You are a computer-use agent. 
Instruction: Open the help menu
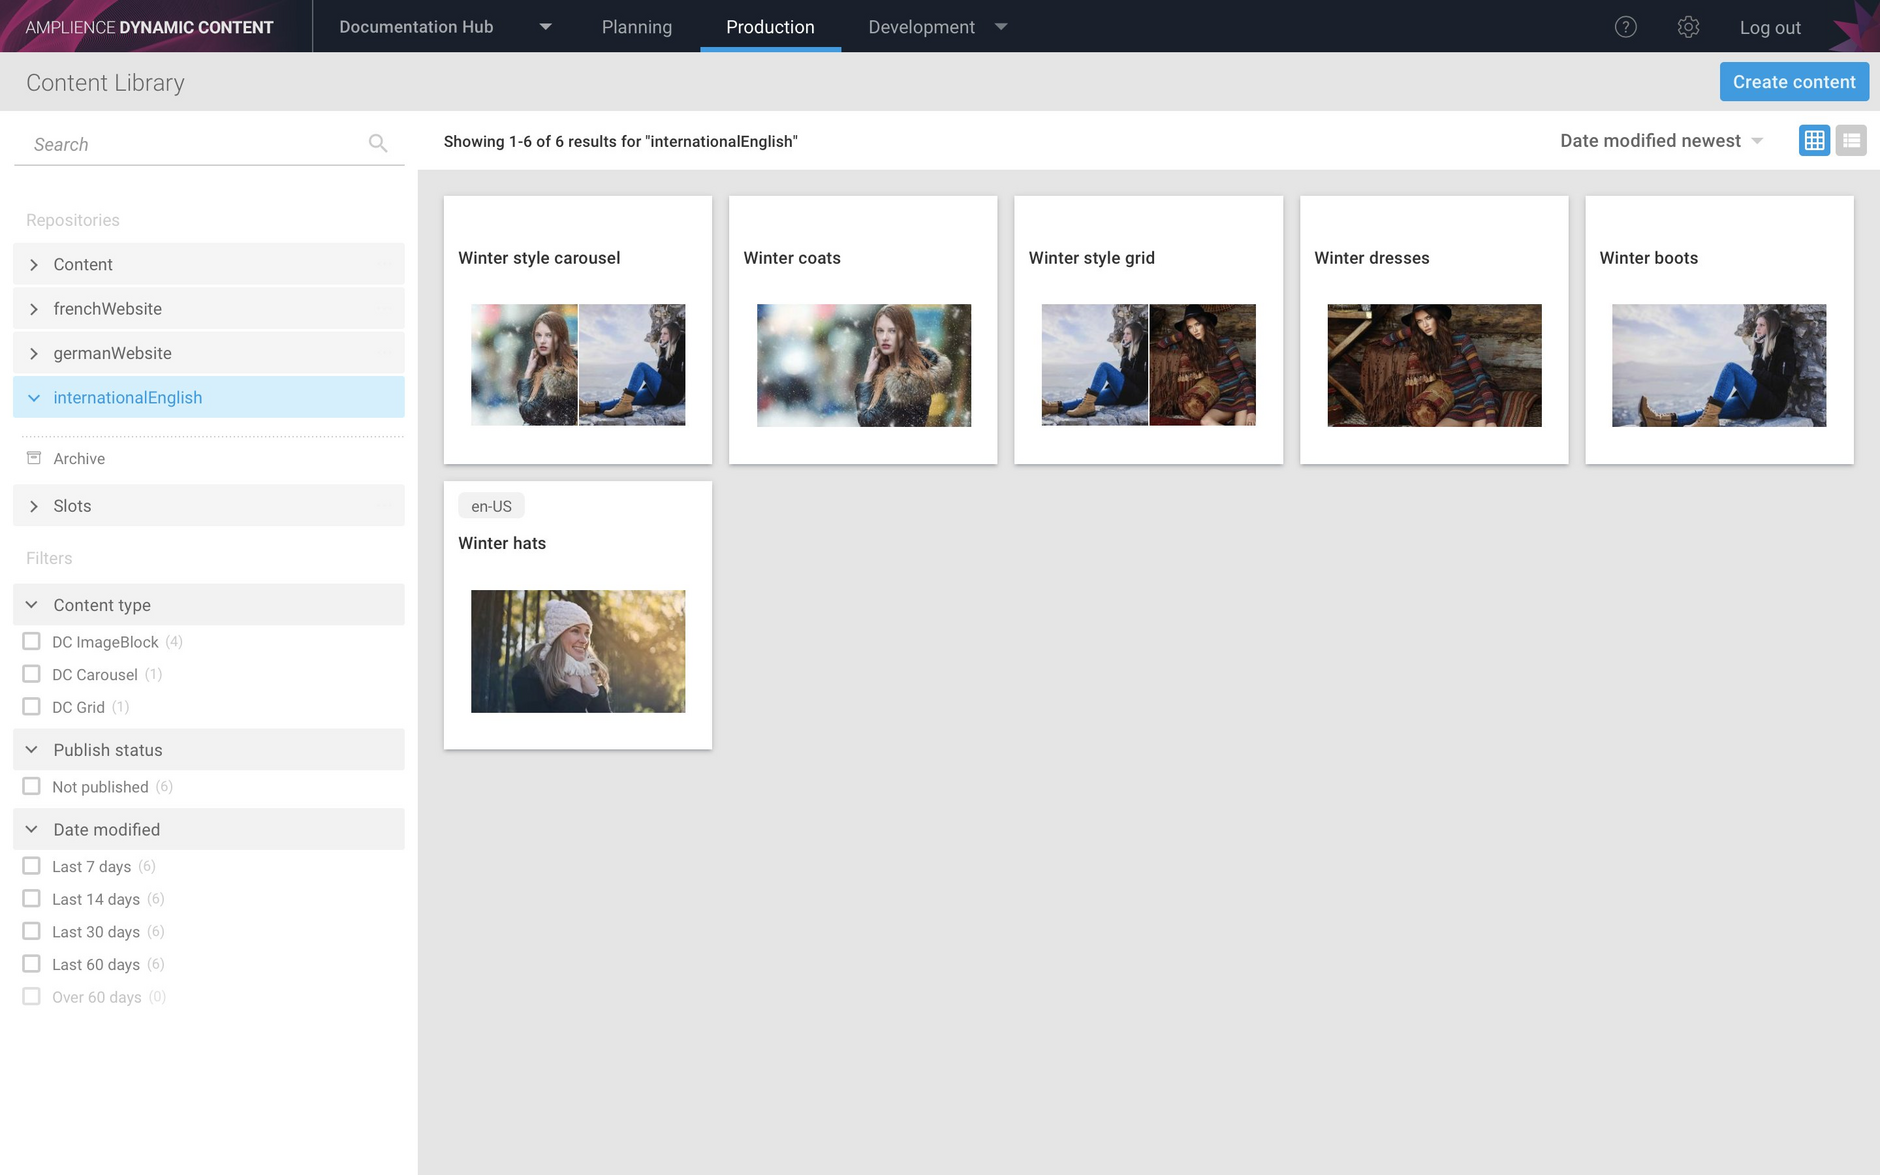click(1625, 27)
